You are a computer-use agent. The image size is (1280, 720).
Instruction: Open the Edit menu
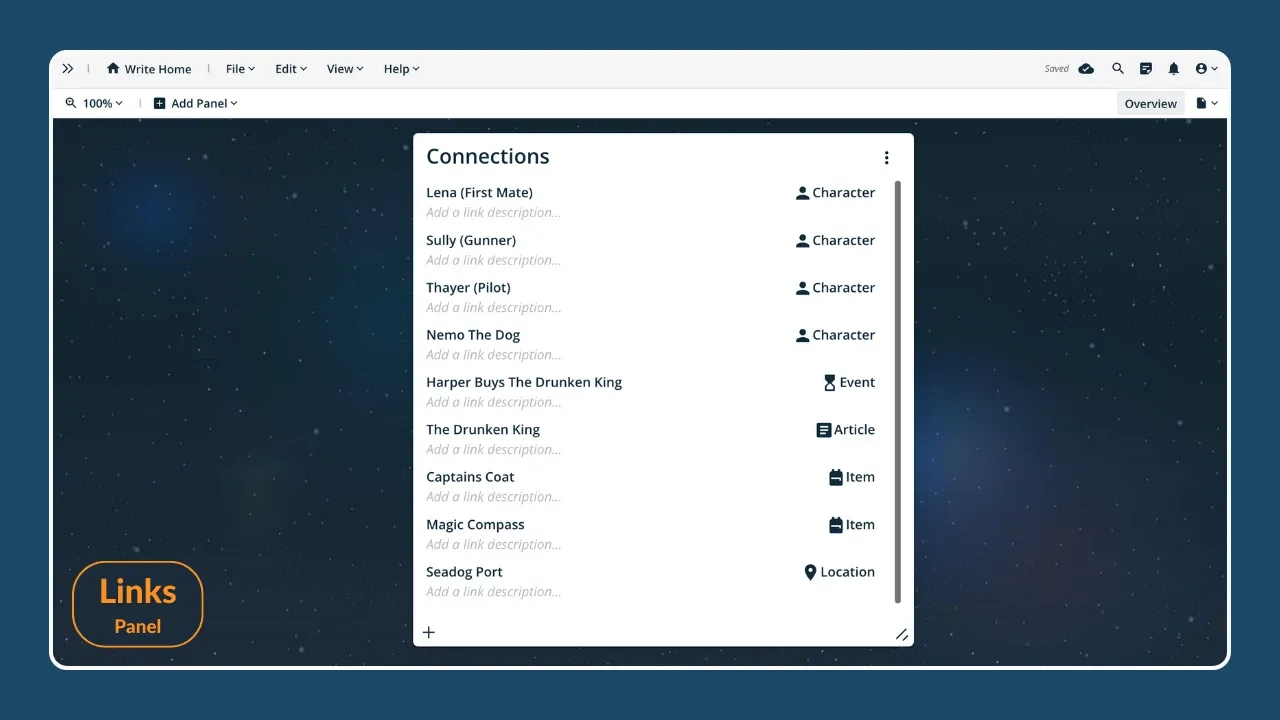tap(291, 69)
